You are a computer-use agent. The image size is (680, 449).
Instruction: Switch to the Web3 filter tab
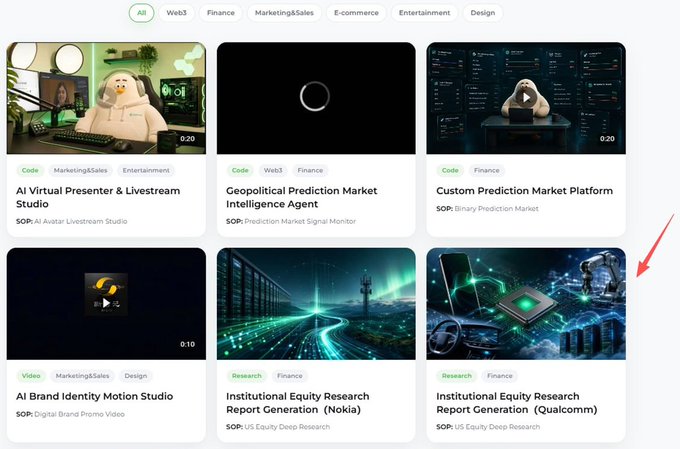tap(177, 13)
